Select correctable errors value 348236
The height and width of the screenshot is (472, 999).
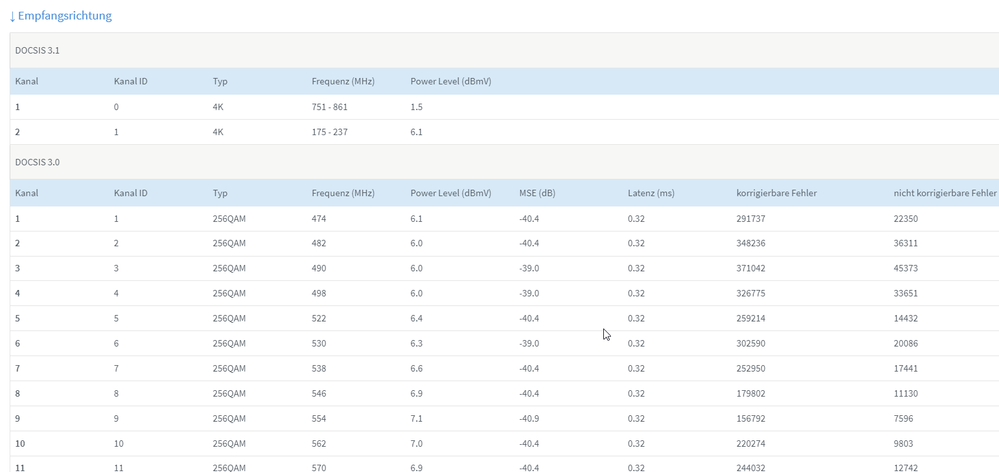pos(751,243)
